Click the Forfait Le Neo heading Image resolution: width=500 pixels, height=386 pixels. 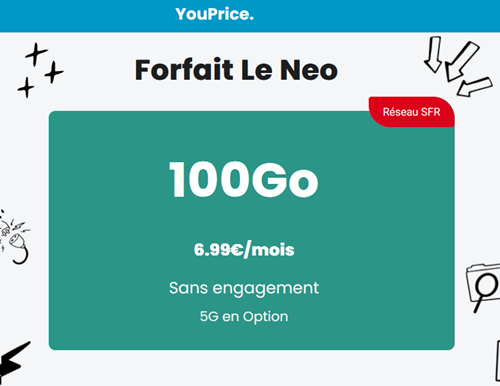tap(236, 70)
